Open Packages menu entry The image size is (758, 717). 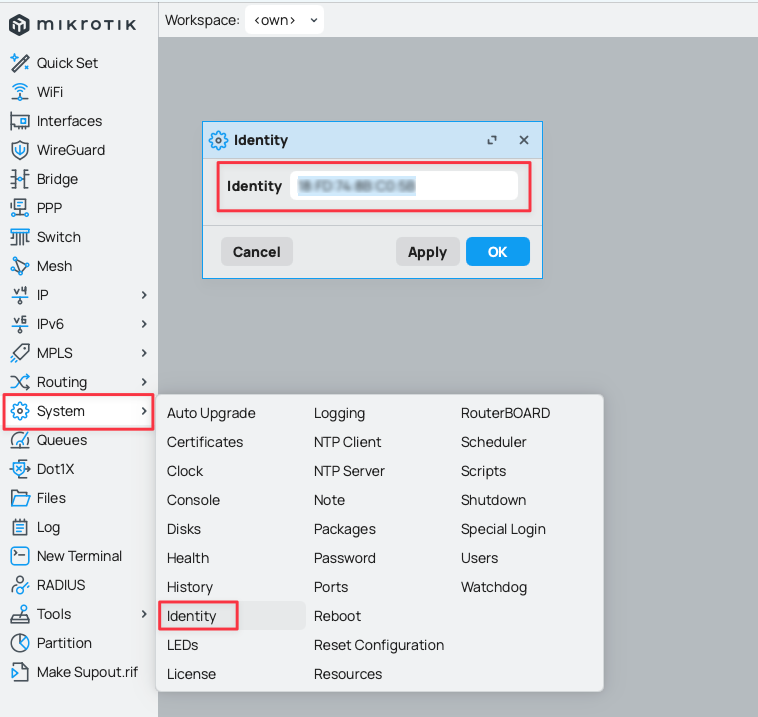click(x=345, y=529)
